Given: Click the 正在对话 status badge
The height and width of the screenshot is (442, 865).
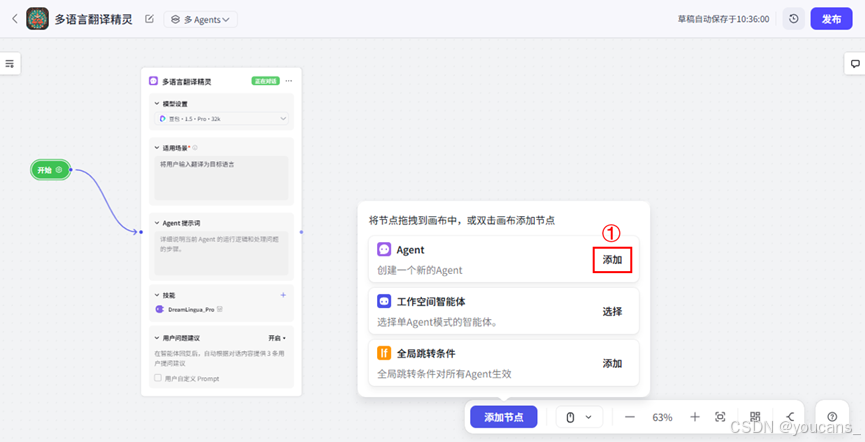Looking at the screenshot, I should point(266,81).
